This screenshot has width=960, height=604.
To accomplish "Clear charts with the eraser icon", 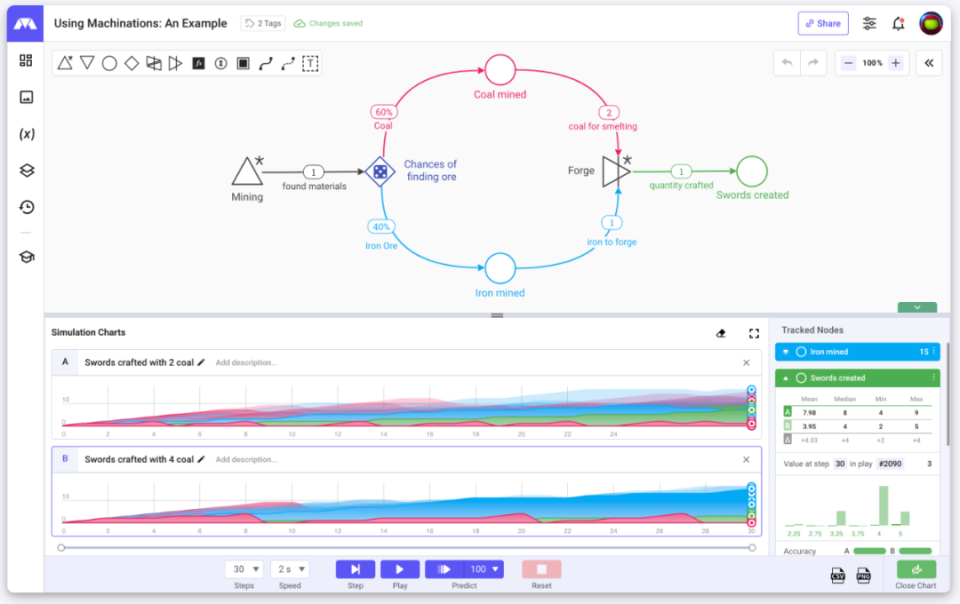I will coord(721,333).
